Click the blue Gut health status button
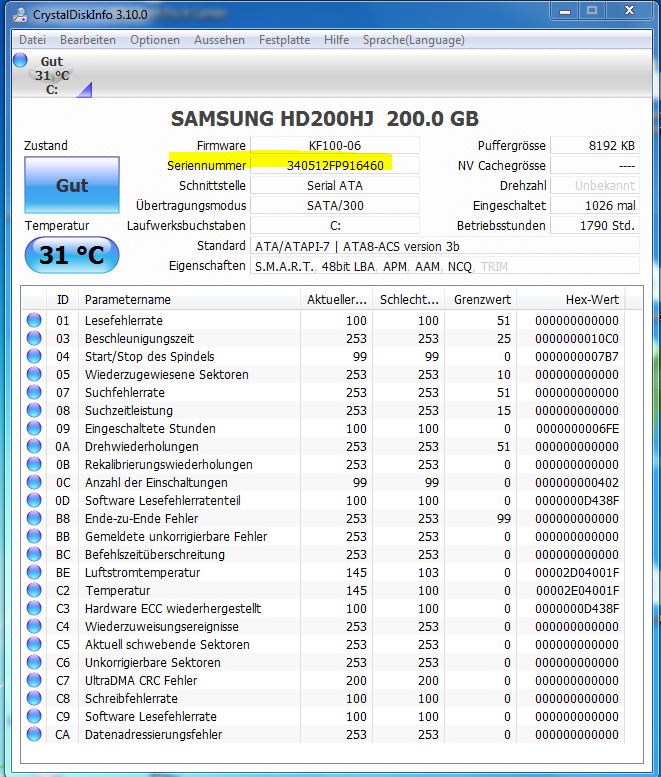This screenshot has width=661, height=777. click(72, 185)
